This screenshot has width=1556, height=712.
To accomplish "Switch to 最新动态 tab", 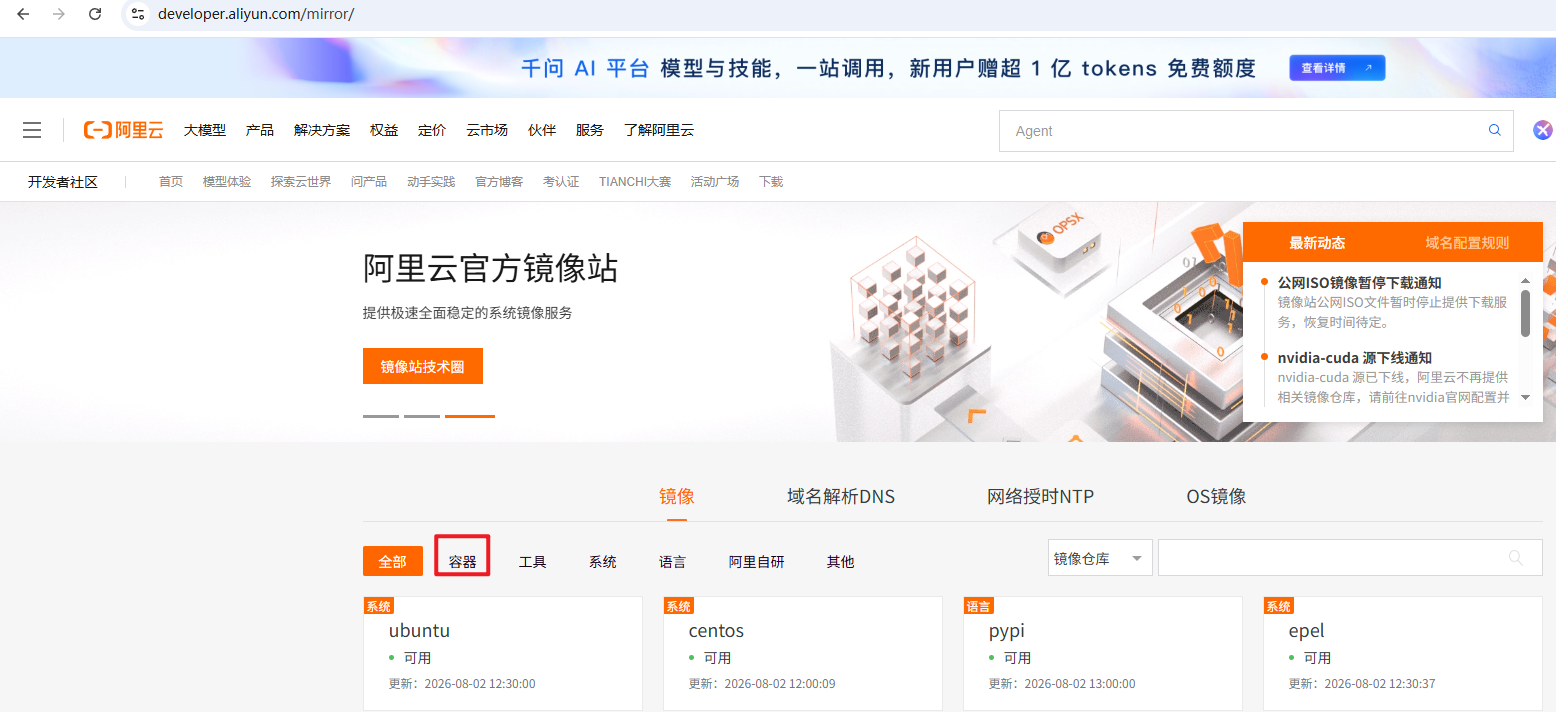I will [1317, 242].
